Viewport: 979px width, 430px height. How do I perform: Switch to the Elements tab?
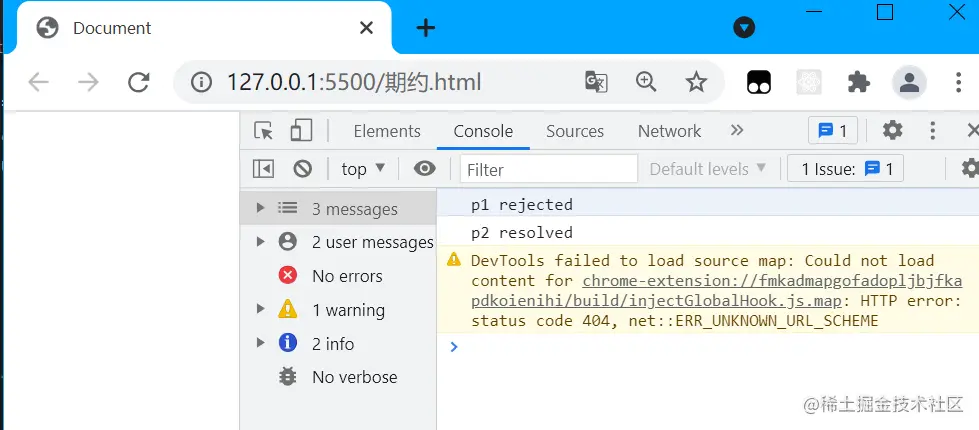click(387, 131)
